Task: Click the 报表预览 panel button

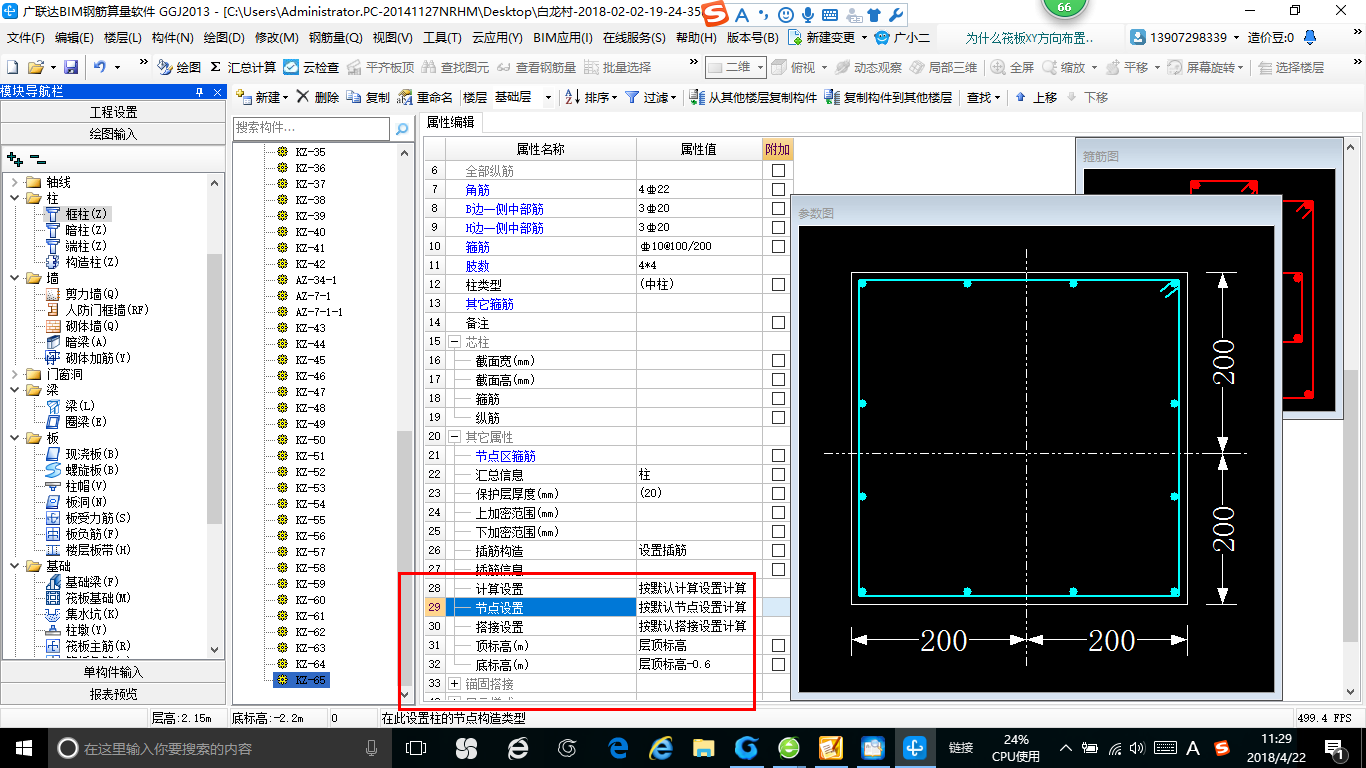Action: tap(113, 693)
